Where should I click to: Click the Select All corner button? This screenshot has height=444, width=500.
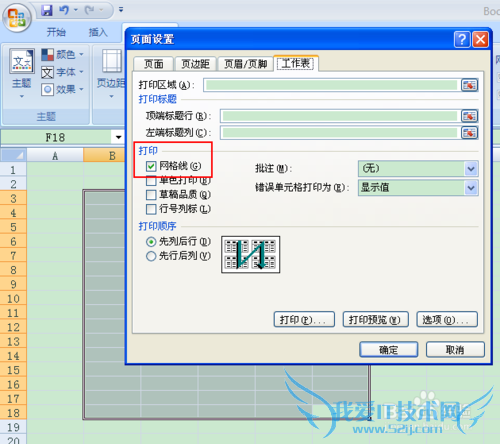[x=14, y=155]
